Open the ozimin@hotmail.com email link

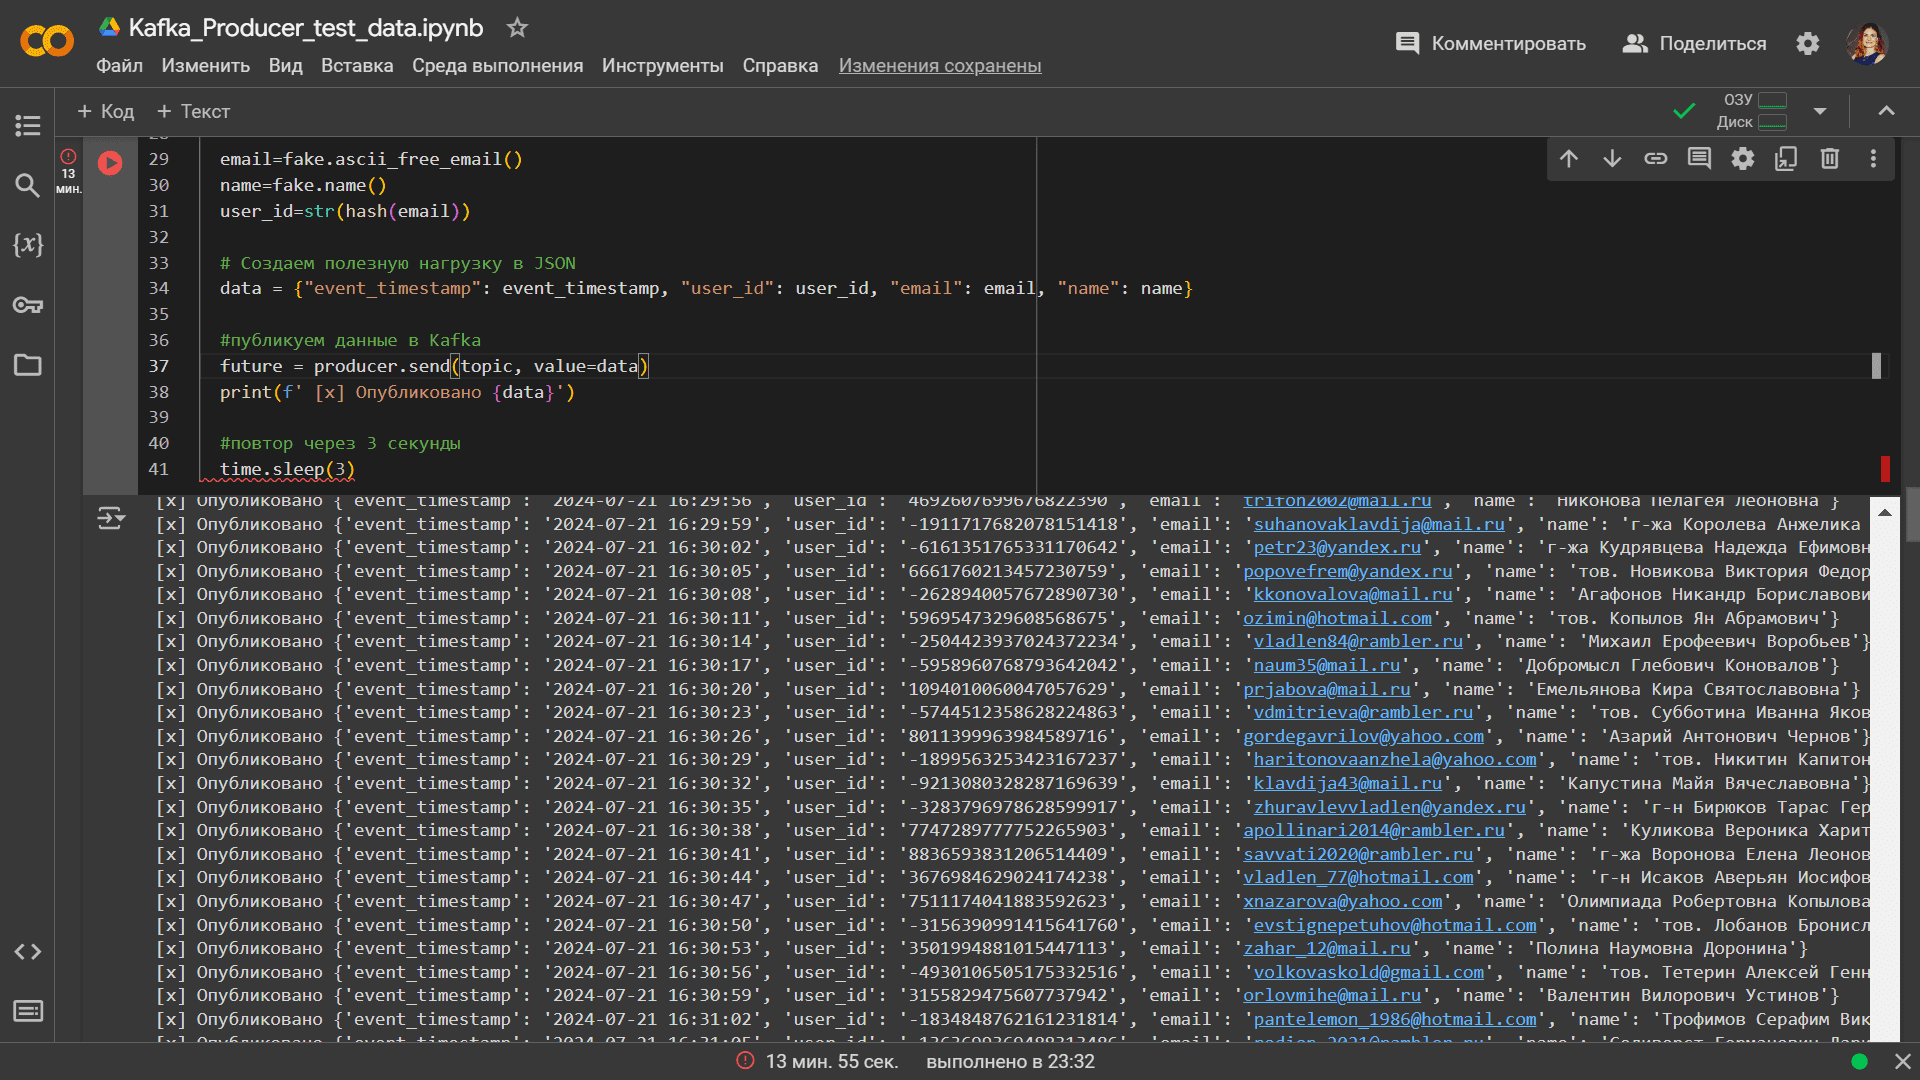[1337, 618]
